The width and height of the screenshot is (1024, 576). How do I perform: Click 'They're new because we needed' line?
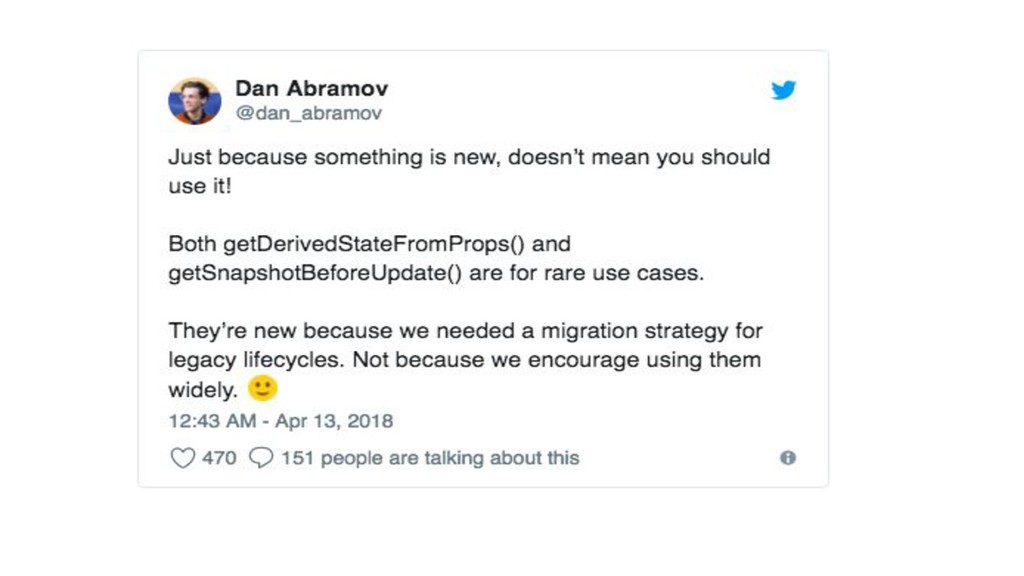click(x=330, y=330)
